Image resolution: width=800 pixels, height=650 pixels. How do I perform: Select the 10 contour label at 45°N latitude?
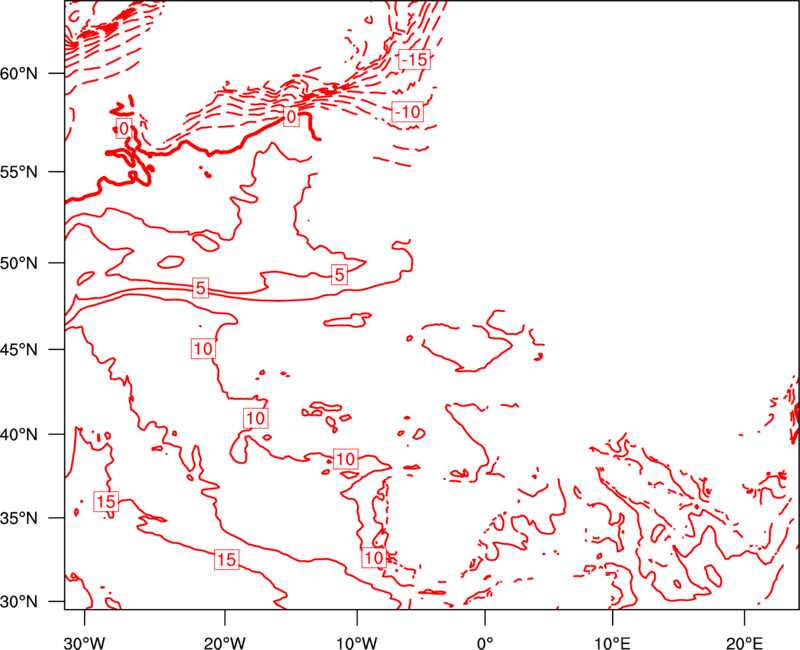pos(203,348)
